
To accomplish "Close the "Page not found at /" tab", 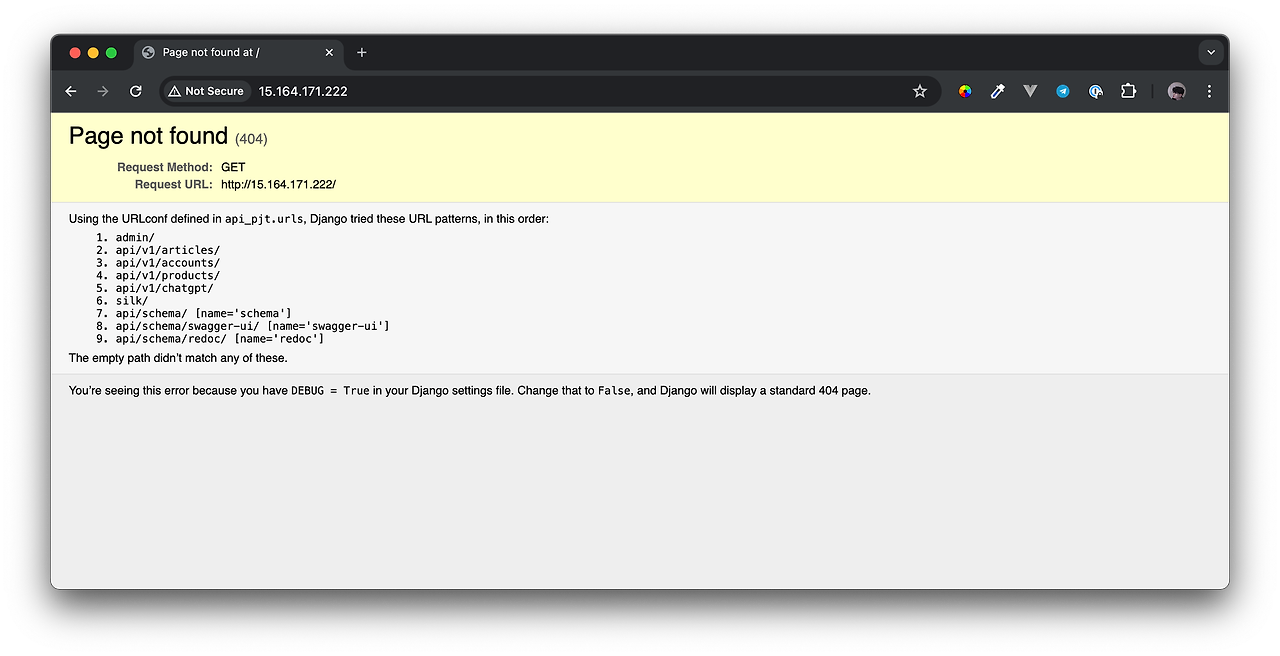I will click(329, 52).
